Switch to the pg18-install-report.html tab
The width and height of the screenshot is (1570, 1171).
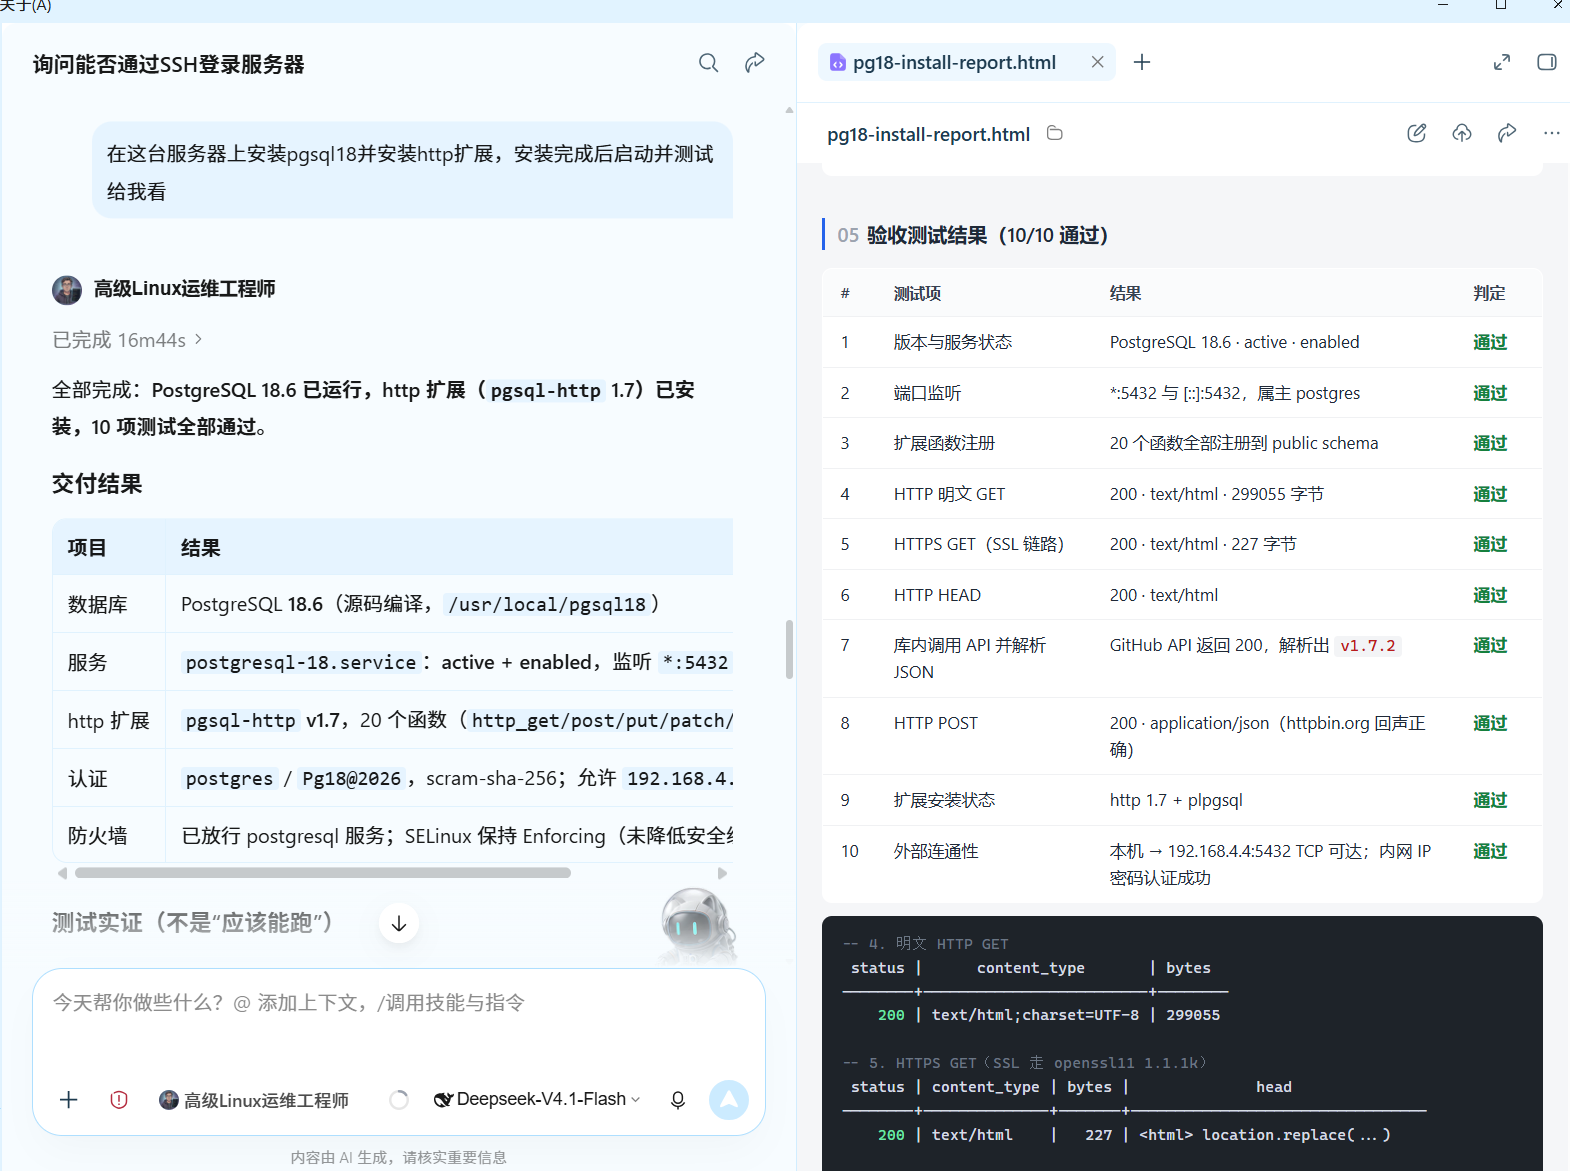[x=954, y=62]
